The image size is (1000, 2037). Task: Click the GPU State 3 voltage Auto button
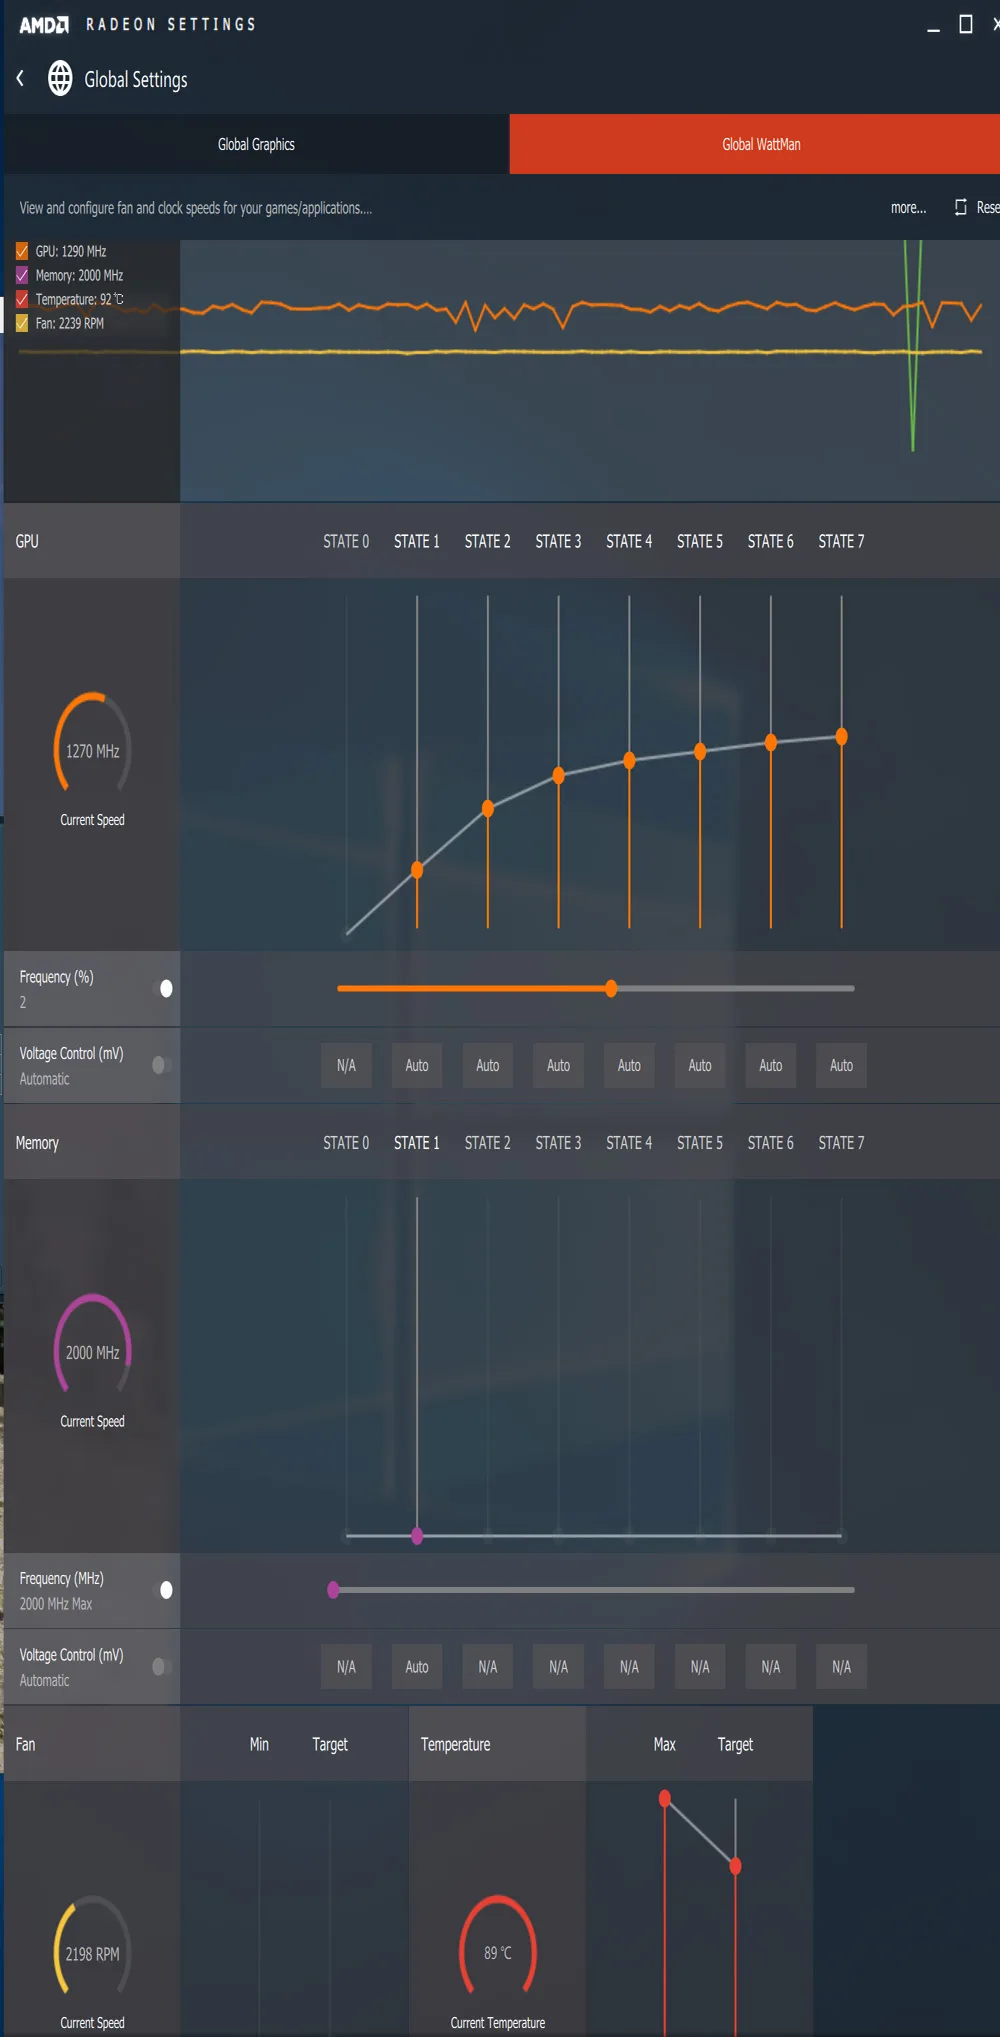click(x=558, y=1065)
